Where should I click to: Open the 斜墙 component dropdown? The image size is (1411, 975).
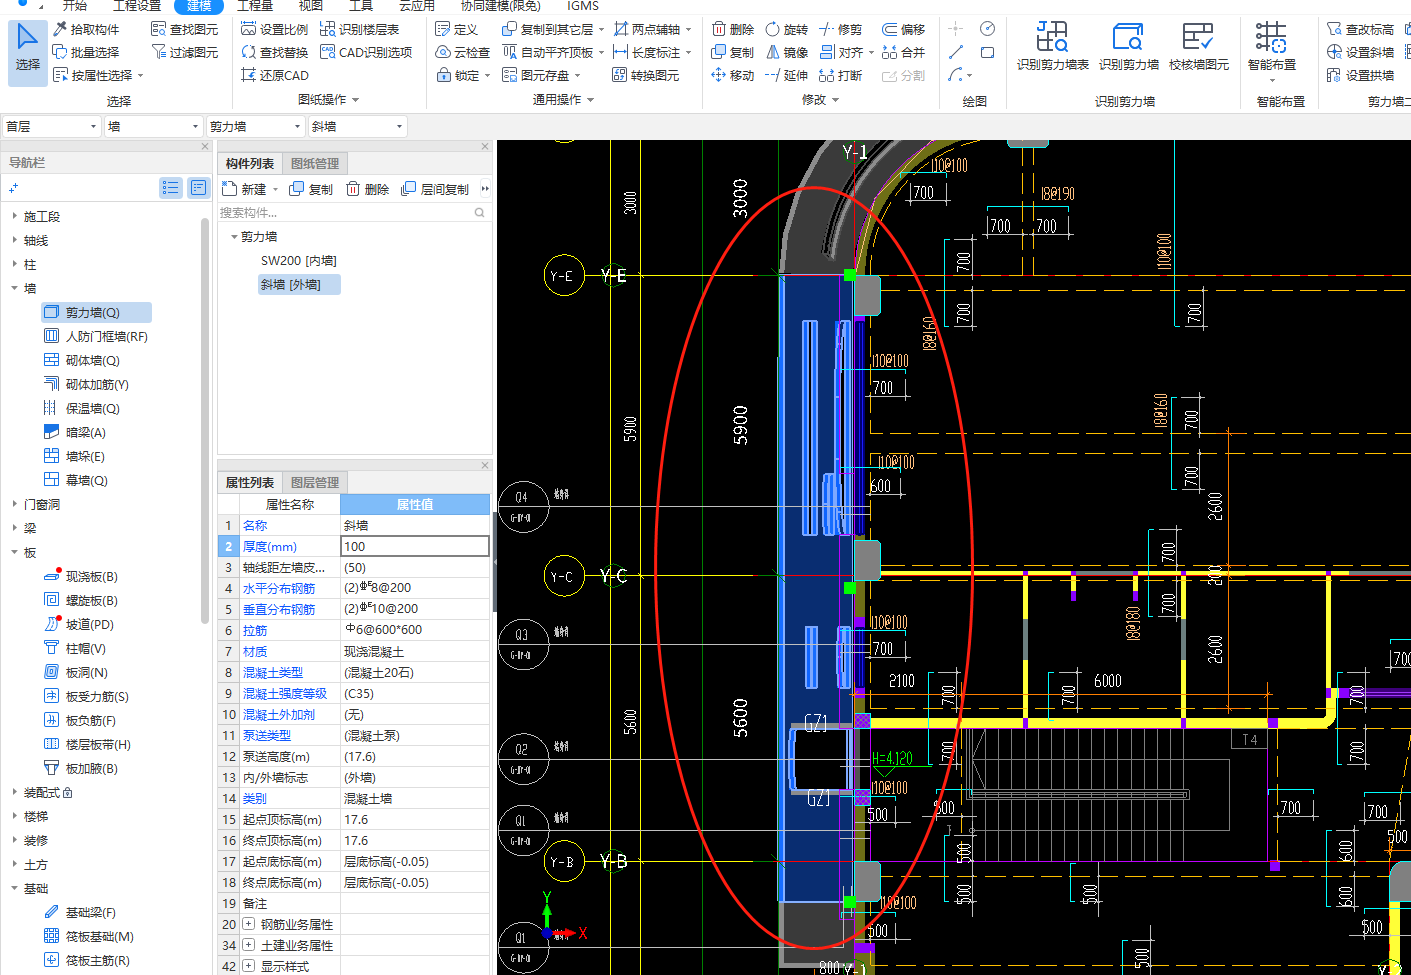[357, 126]
